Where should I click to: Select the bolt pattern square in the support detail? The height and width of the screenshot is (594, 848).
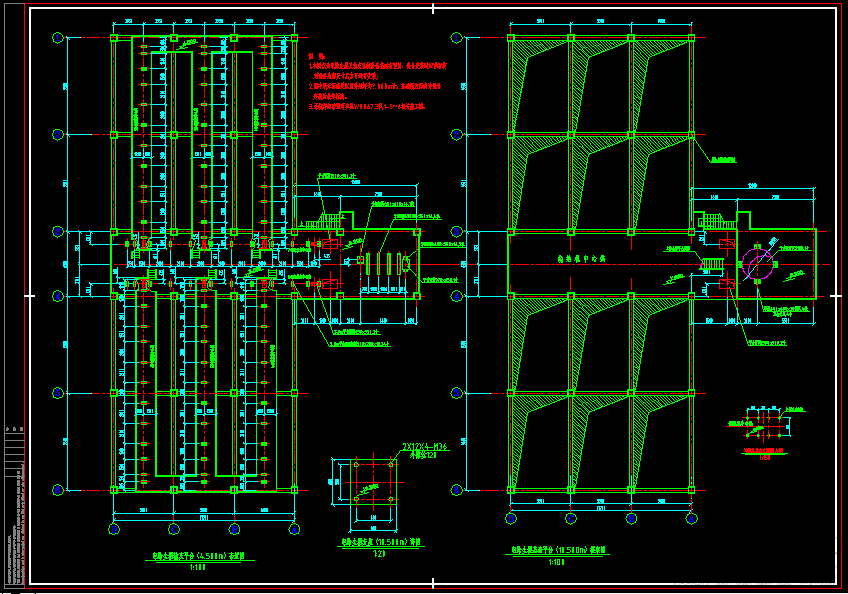[373, 481]
